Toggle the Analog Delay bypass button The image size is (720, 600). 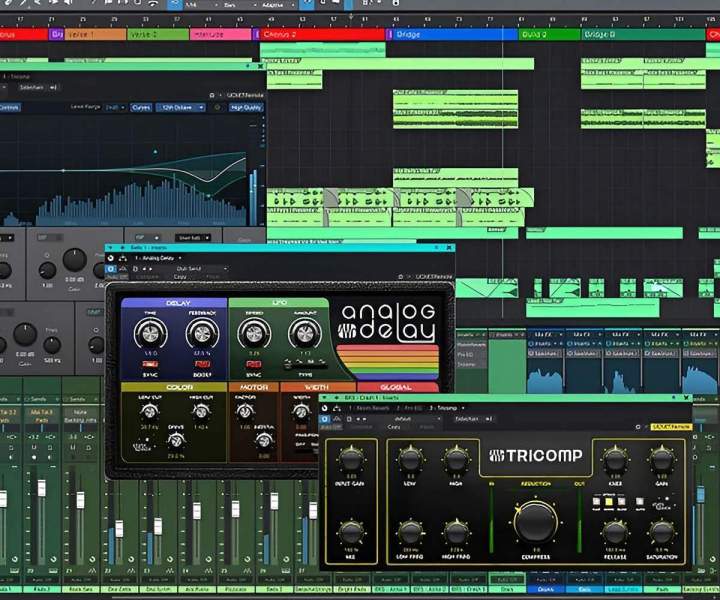[x=111, y=269]
